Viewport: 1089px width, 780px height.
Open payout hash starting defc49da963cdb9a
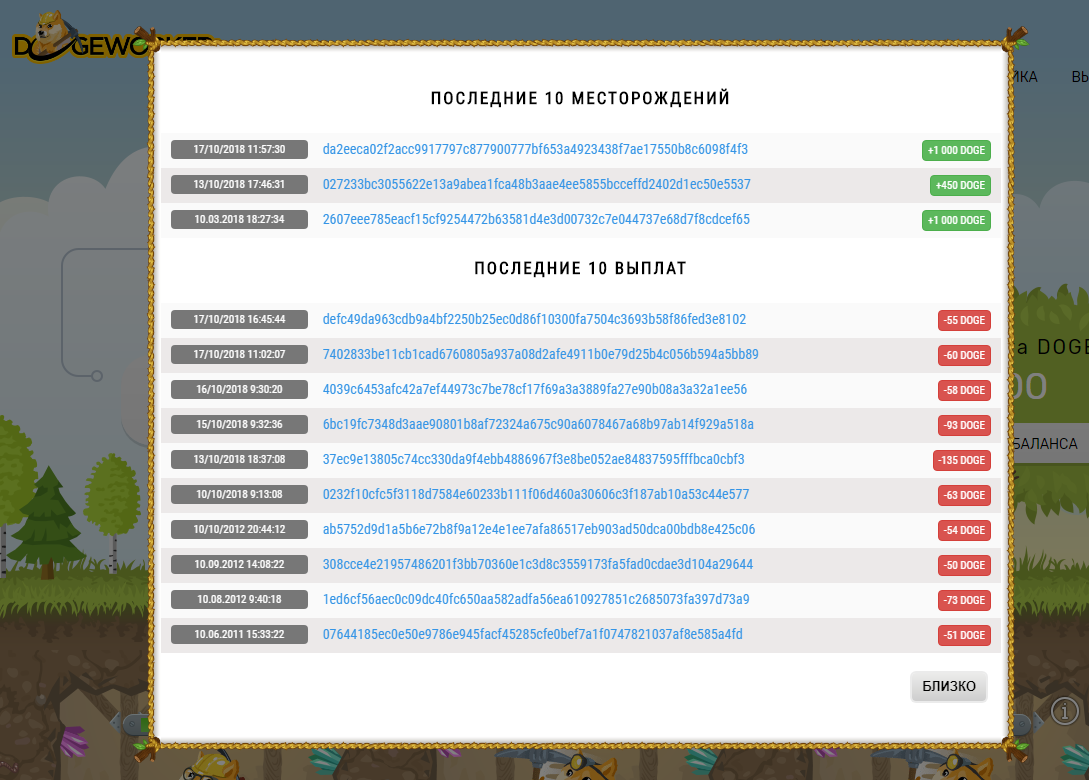click(x=534, y=320)
